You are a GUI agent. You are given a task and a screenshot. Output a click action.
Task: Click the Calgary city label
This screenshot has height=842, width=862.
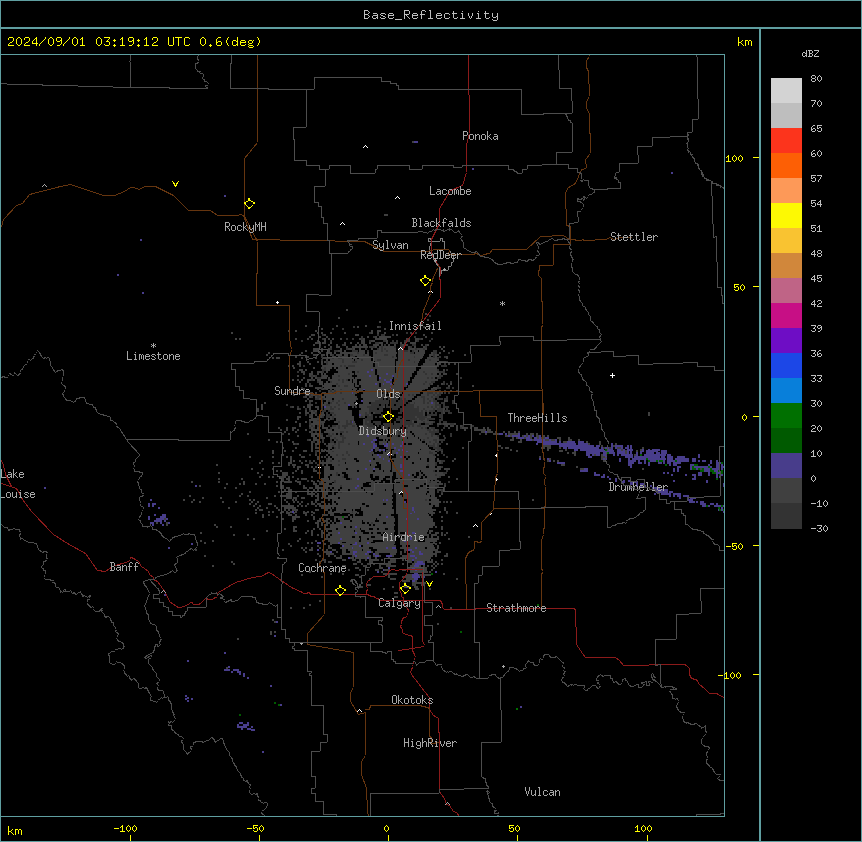[399, 603]
